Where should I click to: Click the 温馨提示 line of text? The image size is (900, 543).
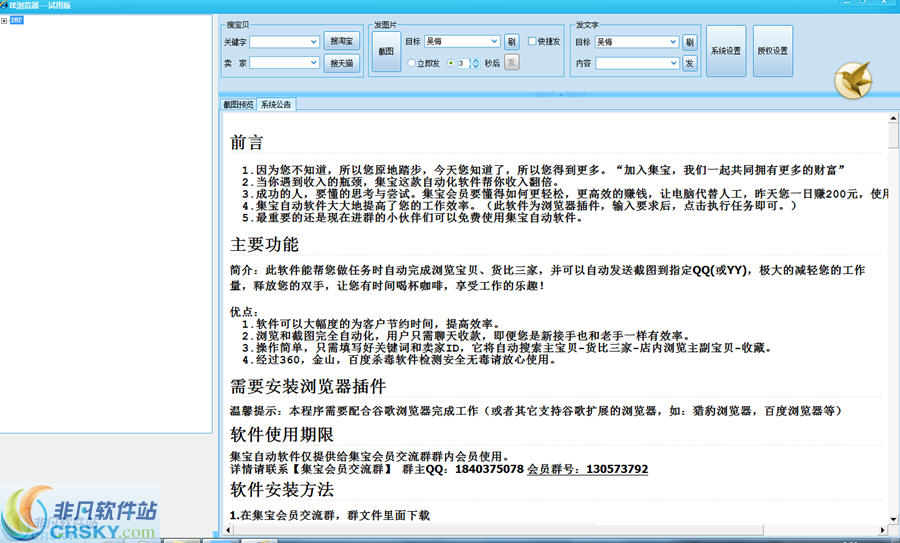coord(536,411)
